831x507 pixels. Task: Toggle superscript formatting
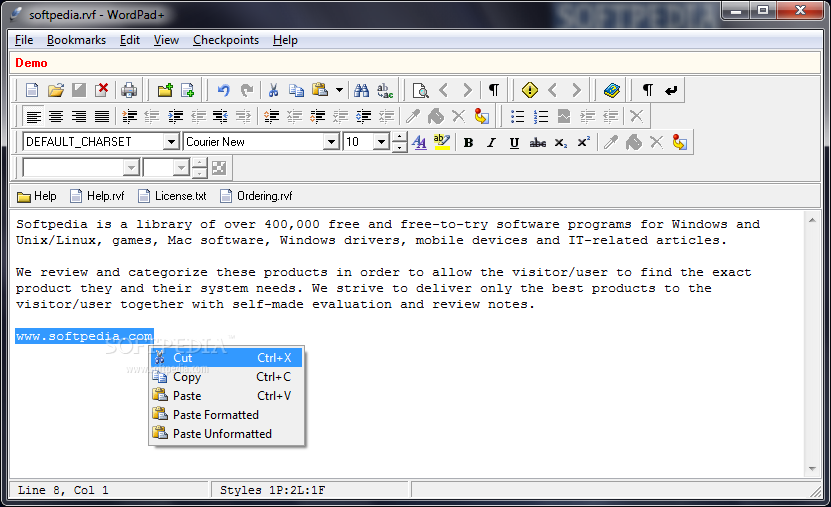tap(584, 142)
